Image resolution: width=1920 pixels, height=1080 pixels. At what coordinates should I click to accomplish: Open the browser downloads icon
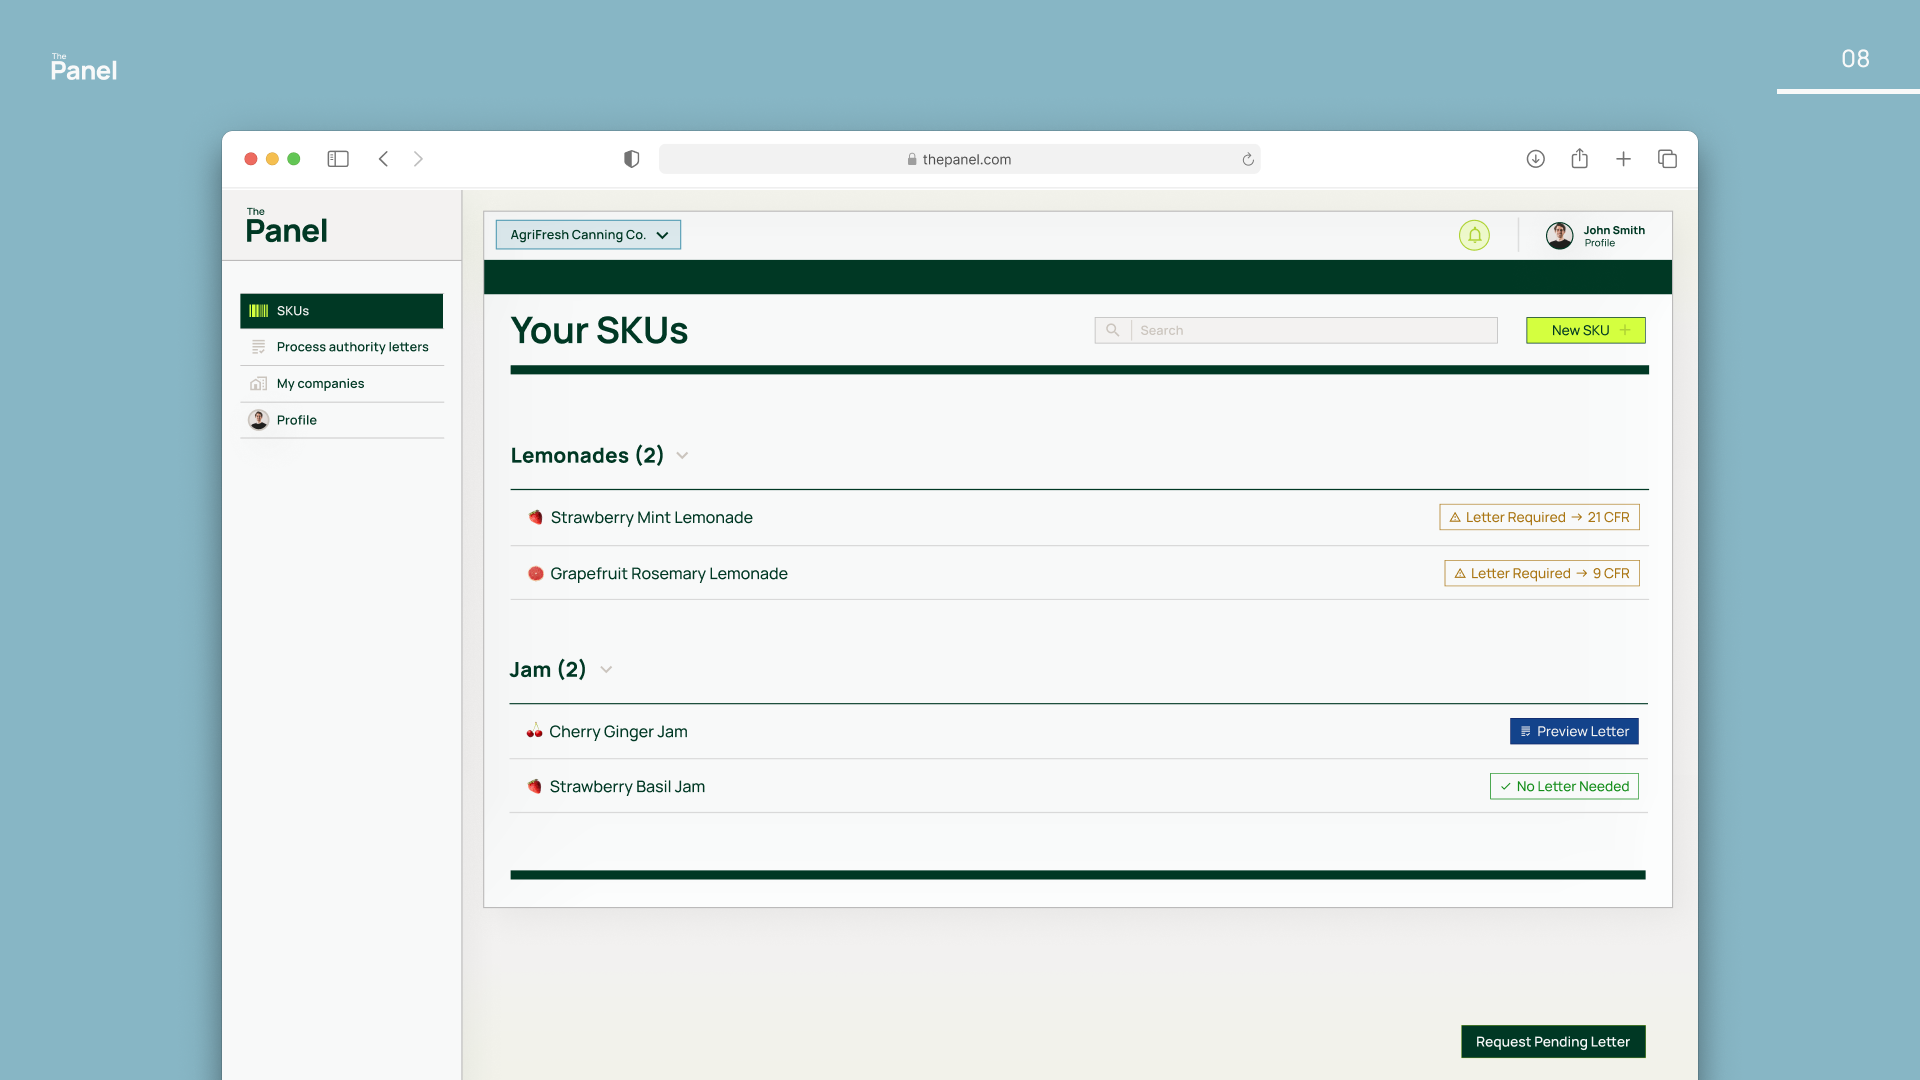point(1535,159)
